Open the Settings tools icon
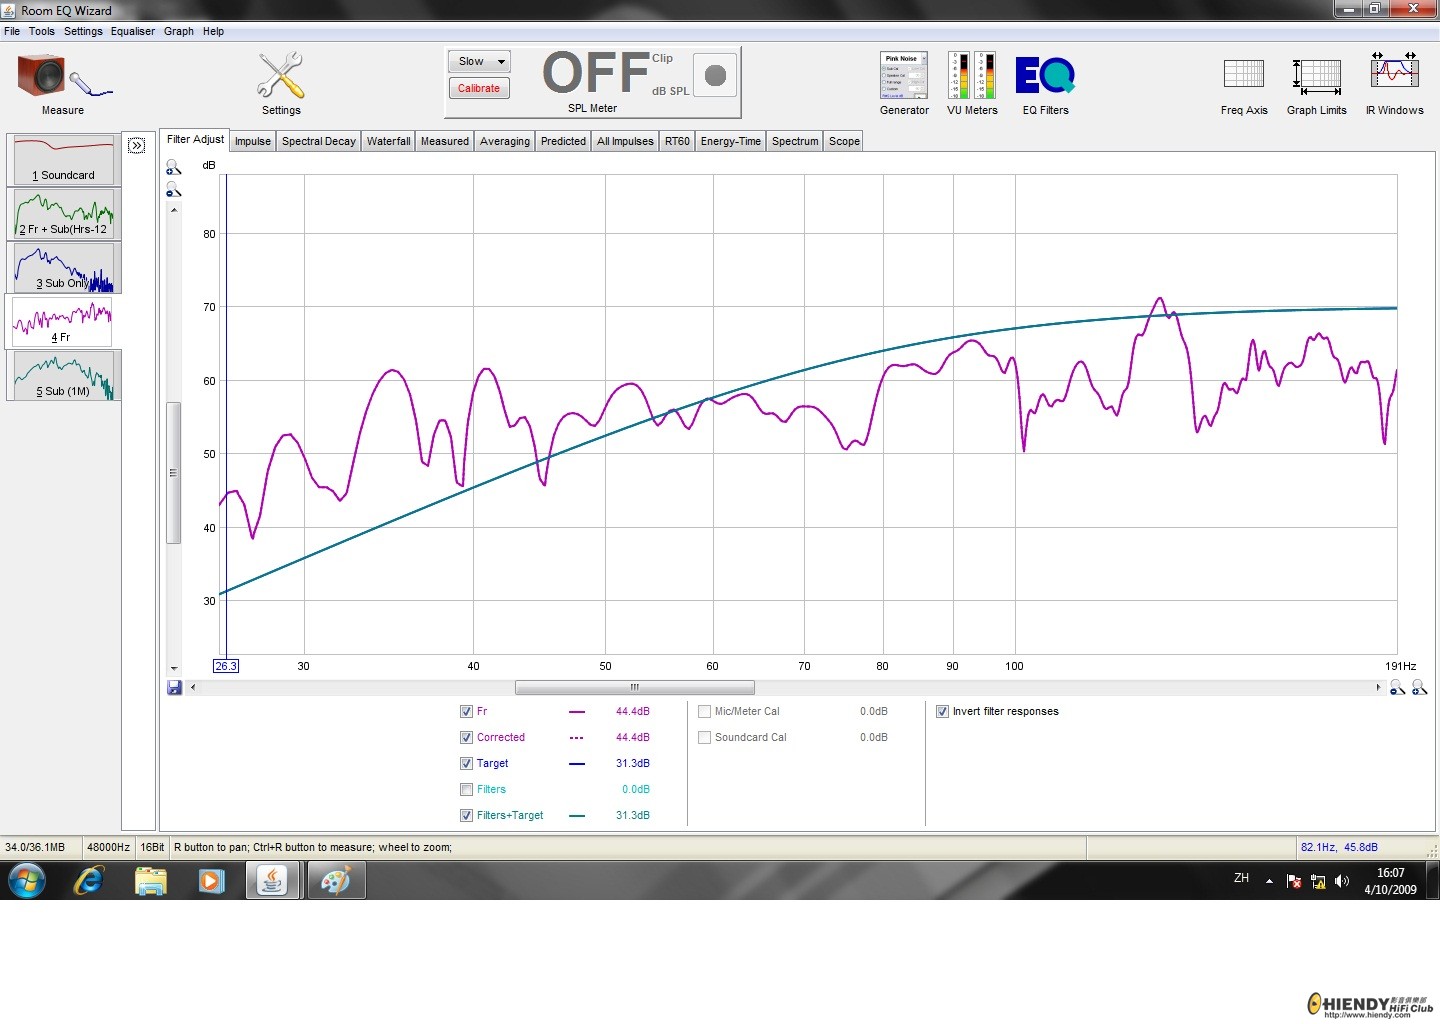Screen dimensions: 1440x1024 (280, 76)
